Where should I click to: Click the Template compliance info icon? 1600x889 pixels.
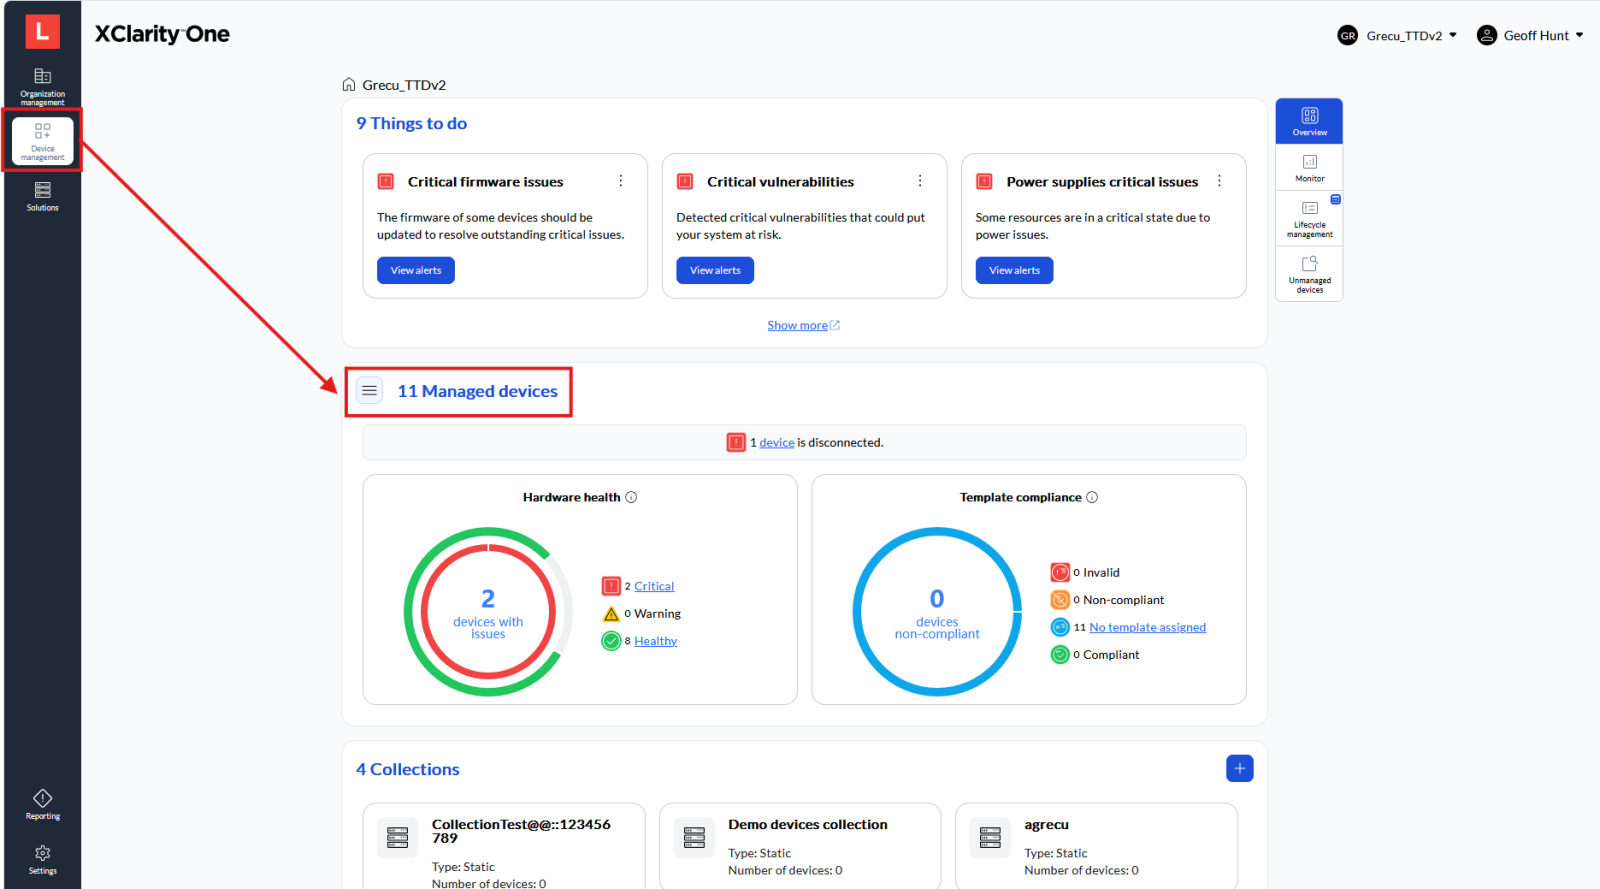click(1092, 497)
